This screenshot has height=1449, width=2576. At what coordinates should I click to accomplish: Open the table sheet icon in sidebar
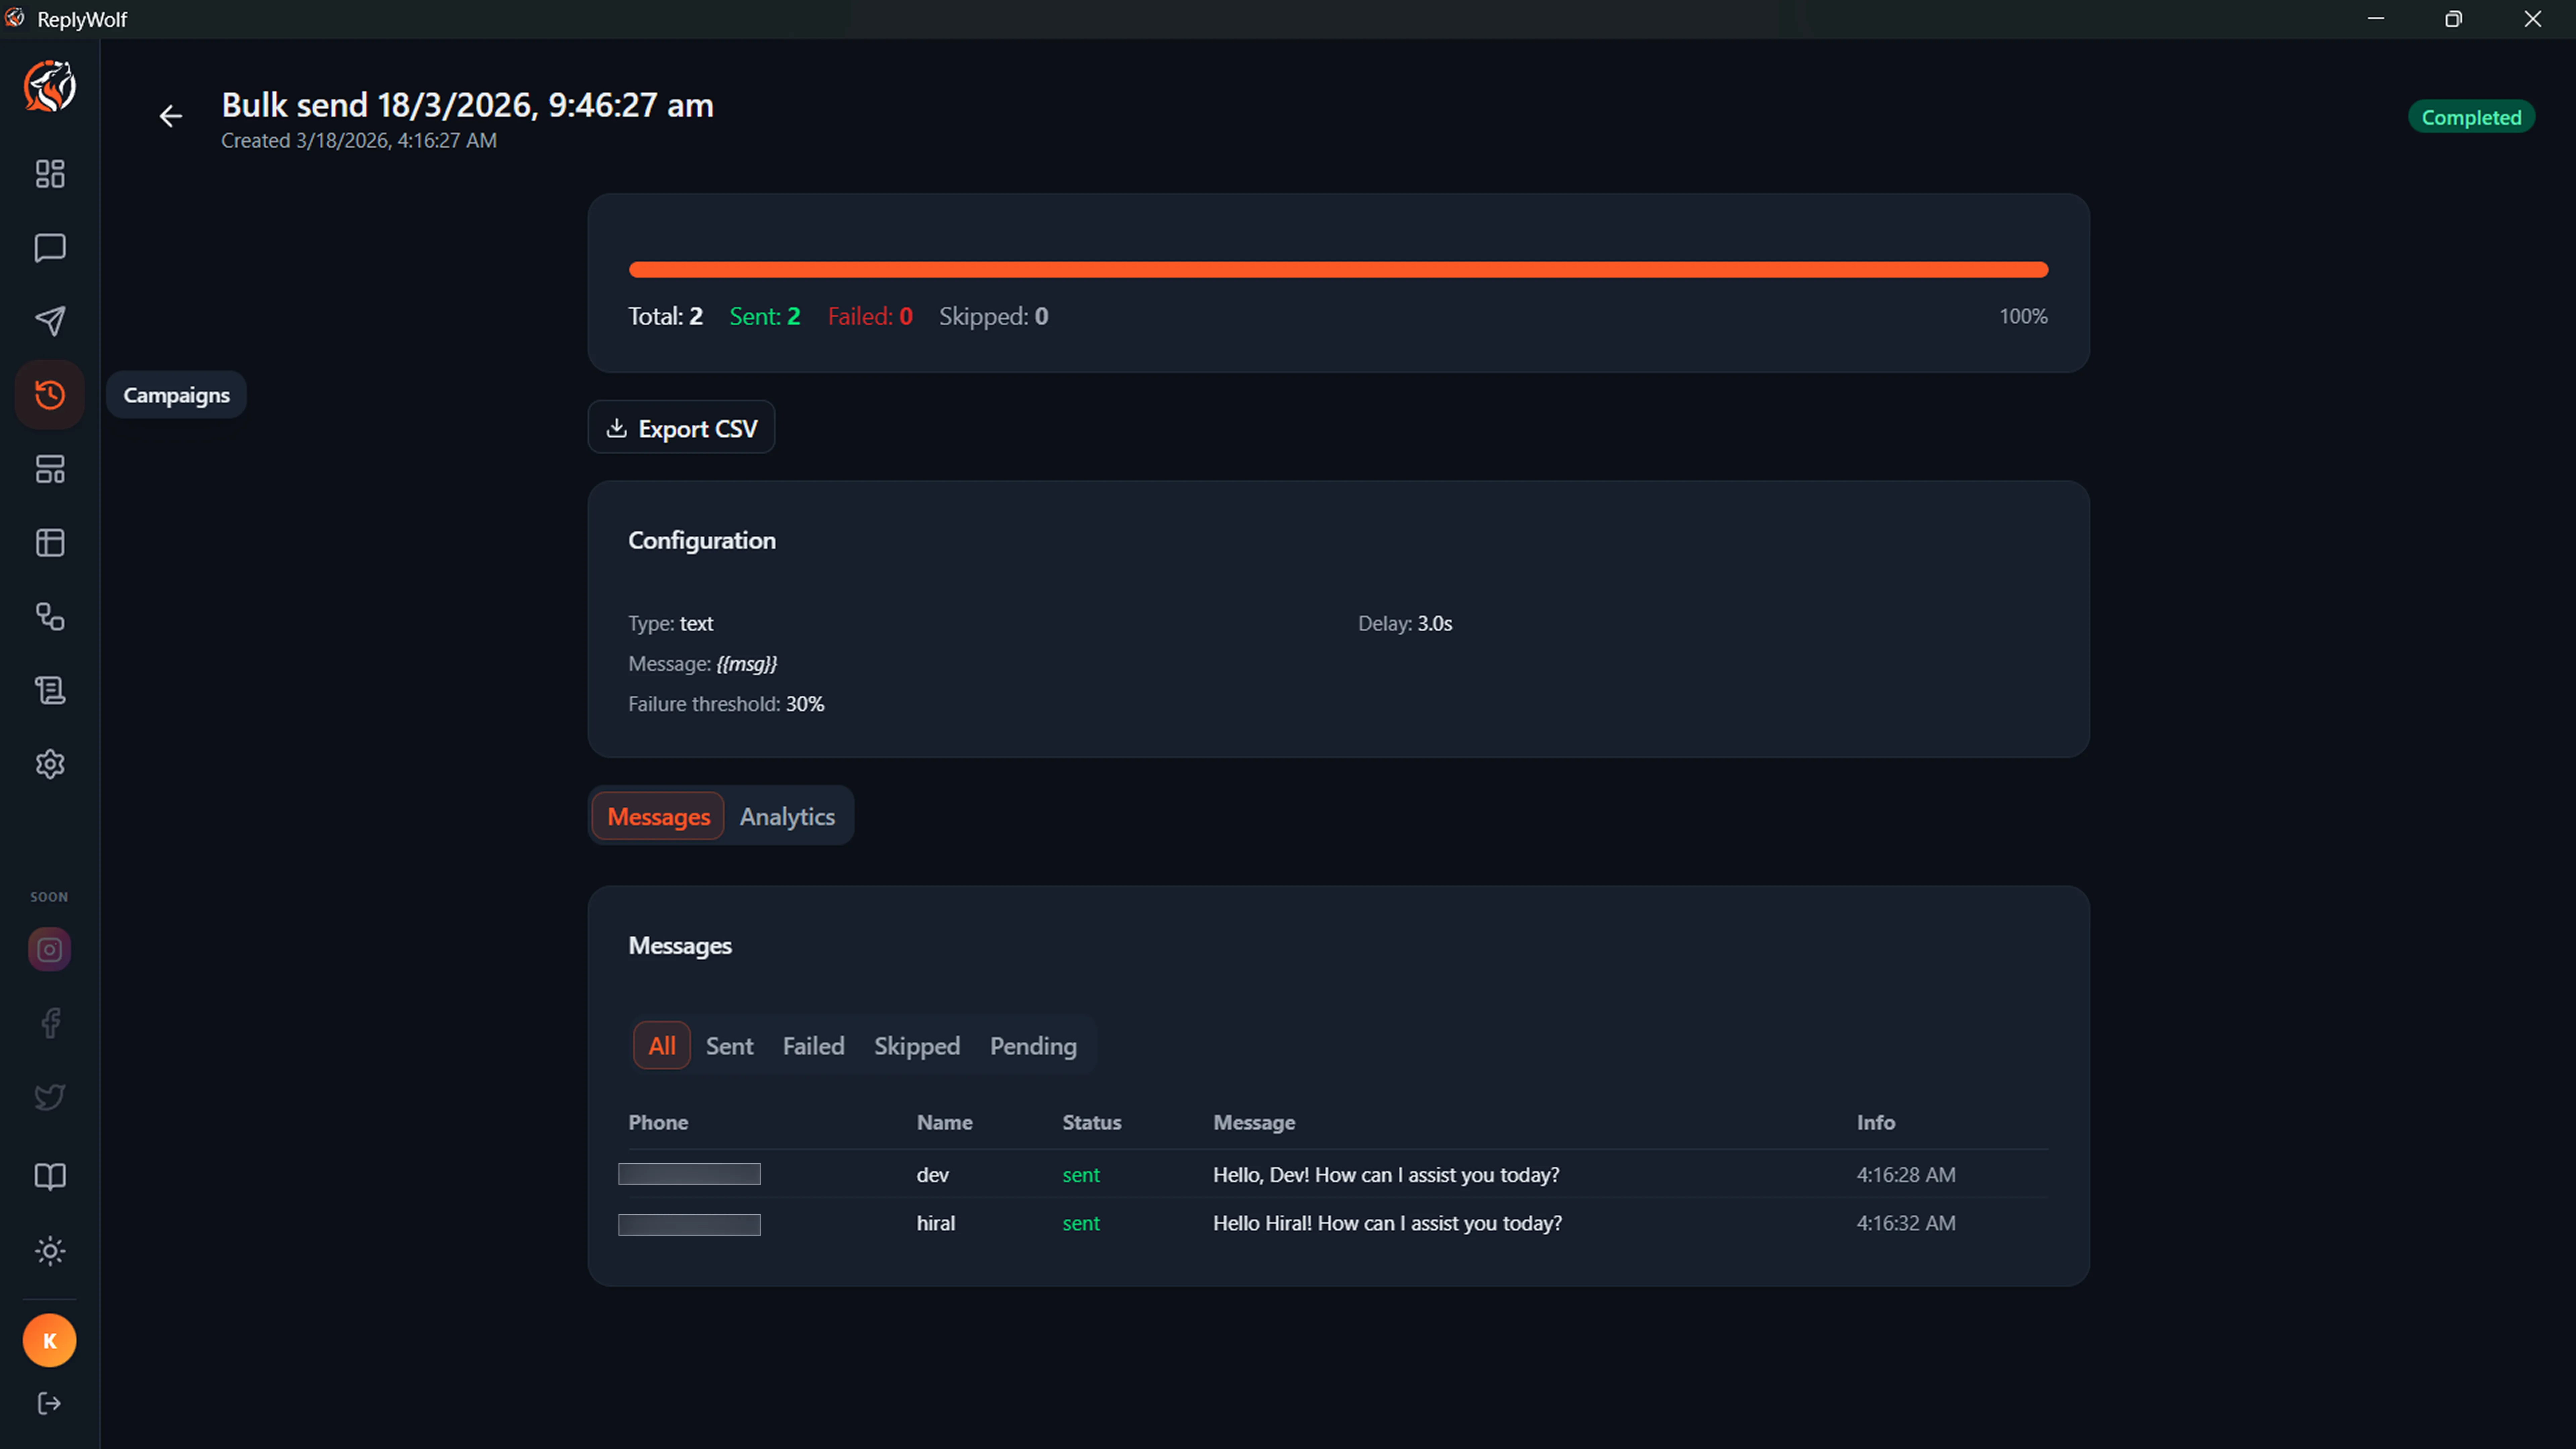tap(50, 543)
